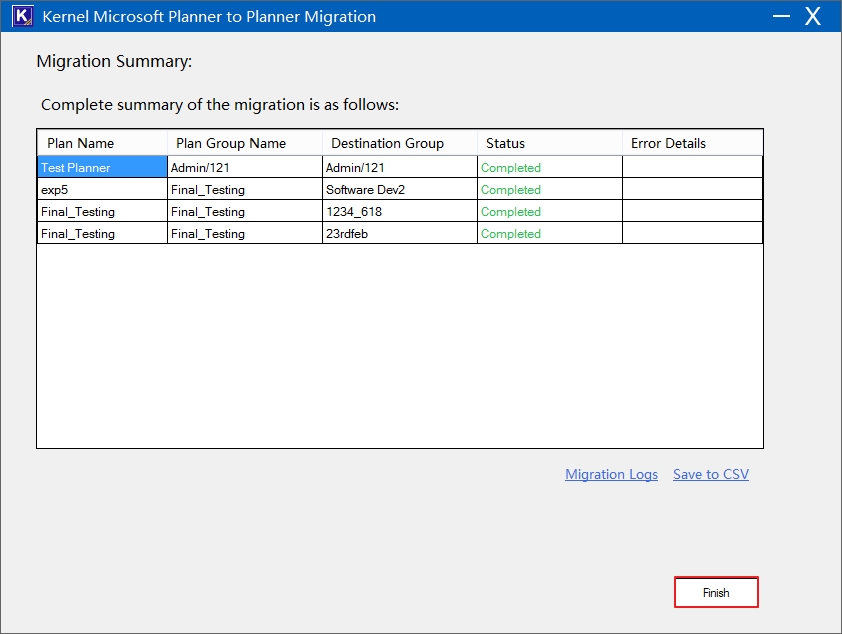Close the Planner Migration window
842x634 pixels.
tap(812, 16)
